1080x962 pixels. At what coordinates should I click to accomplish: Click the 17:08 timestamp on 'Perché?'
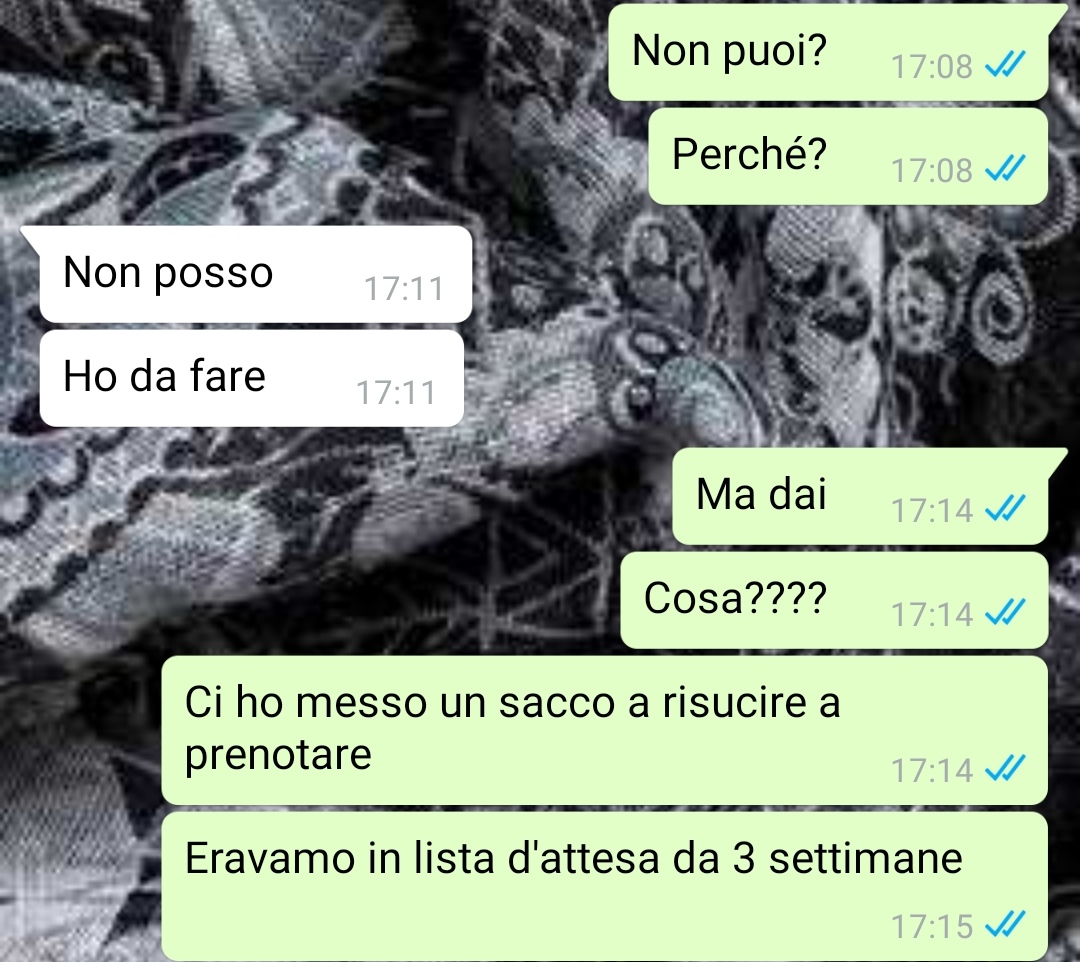(932, 170)
